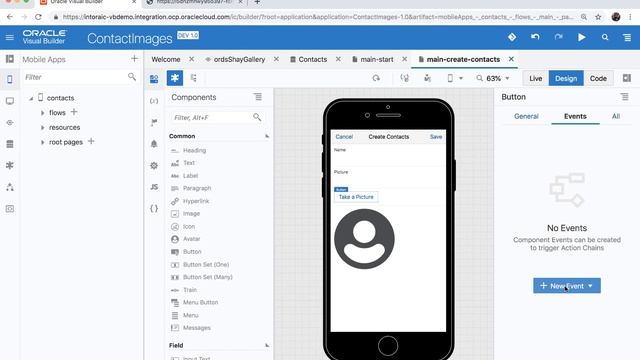Select Mobile Apps phone icon in sidebar
The height and width of the screenshot is (360, 640).
click(x=10, y=79)
